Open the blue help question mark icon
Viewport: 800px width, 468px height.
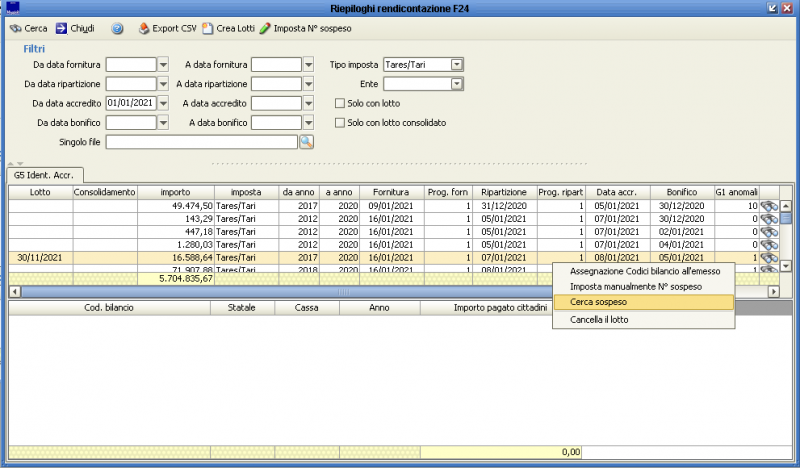tap(117, 29)
